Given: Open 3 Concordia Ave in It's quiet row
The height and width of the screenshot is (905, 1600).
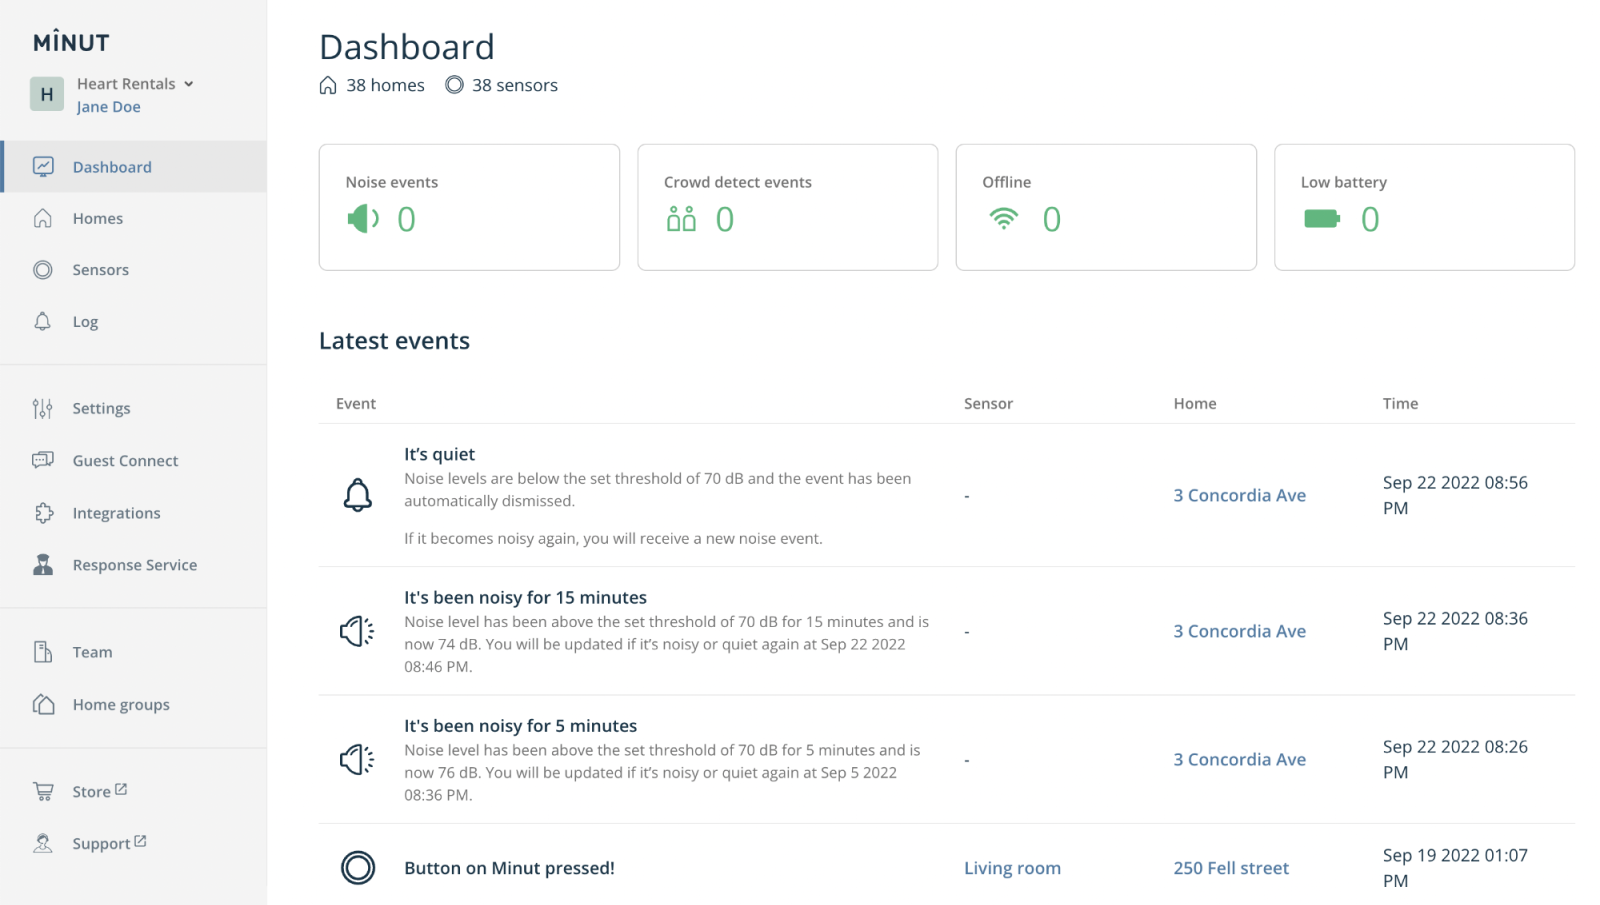Looking at the screenshot, I should click(1239, 495).
